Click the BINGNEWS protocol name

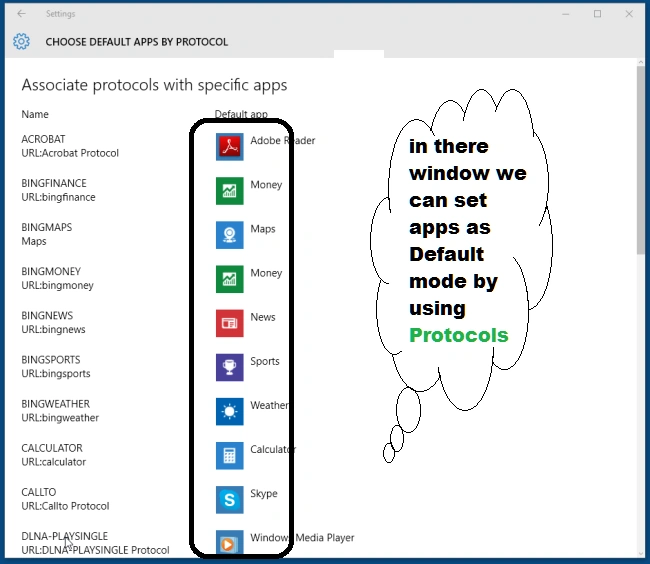click(x=47, y=316)
